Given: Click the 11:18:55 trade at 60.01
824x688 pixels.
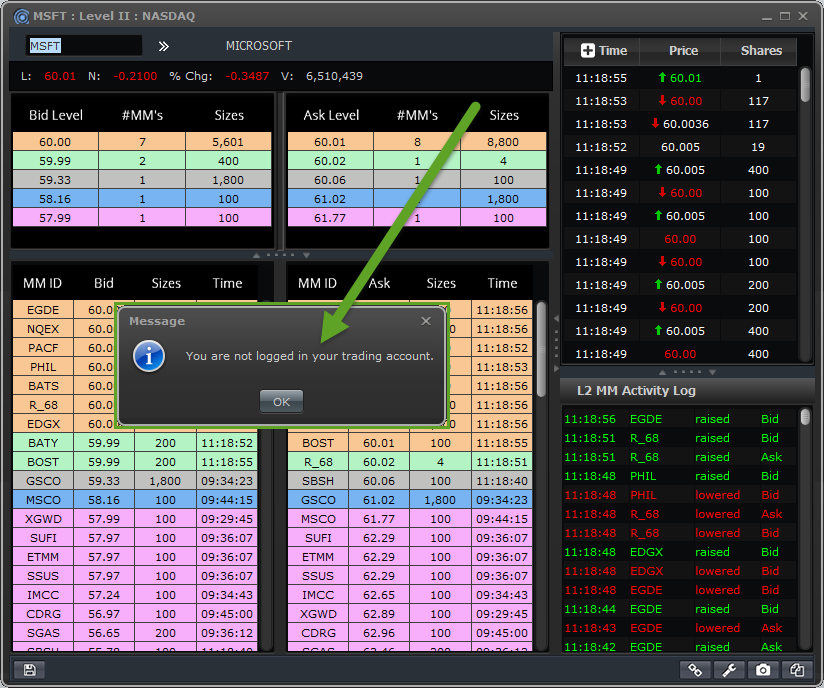Looking at the screenshot, I should [x=681, y=78].
